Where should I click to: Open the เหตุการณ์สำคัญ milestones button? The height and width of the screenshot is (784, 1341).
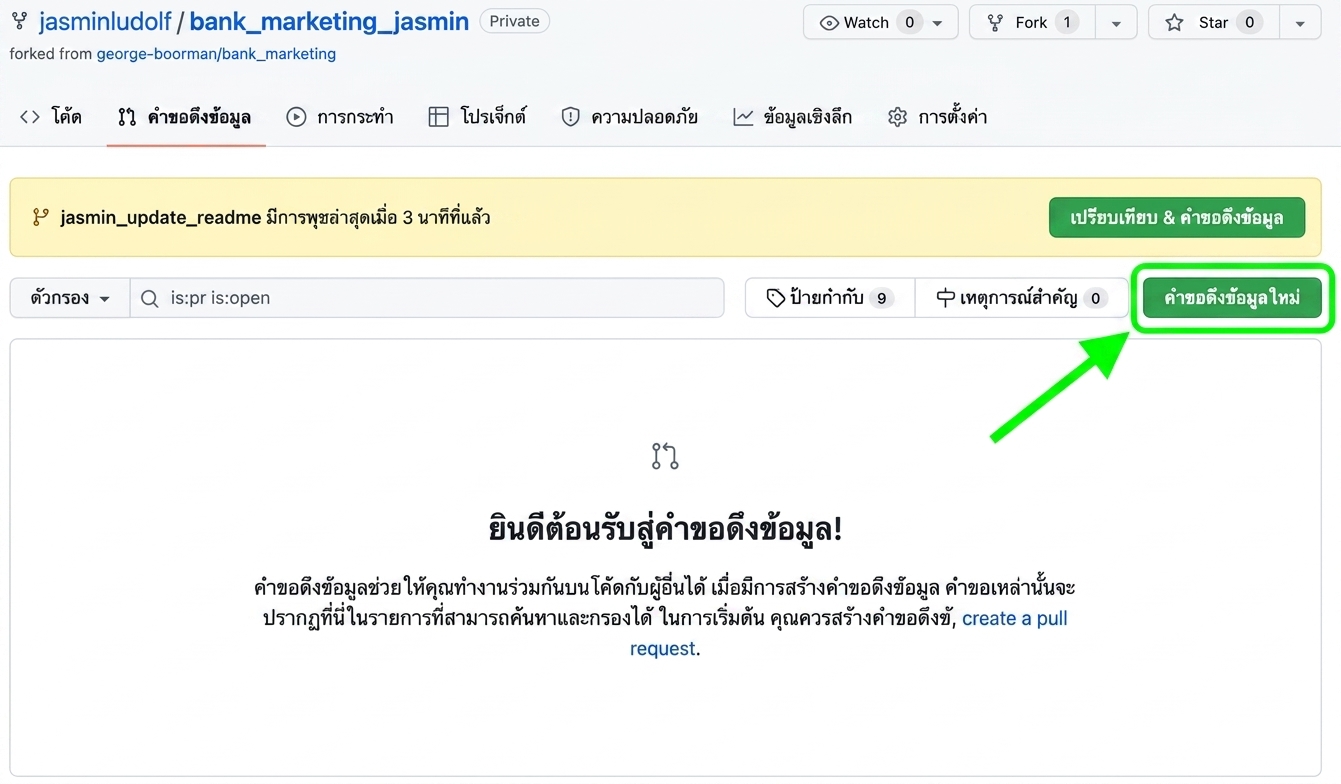tap(1021, 298)
